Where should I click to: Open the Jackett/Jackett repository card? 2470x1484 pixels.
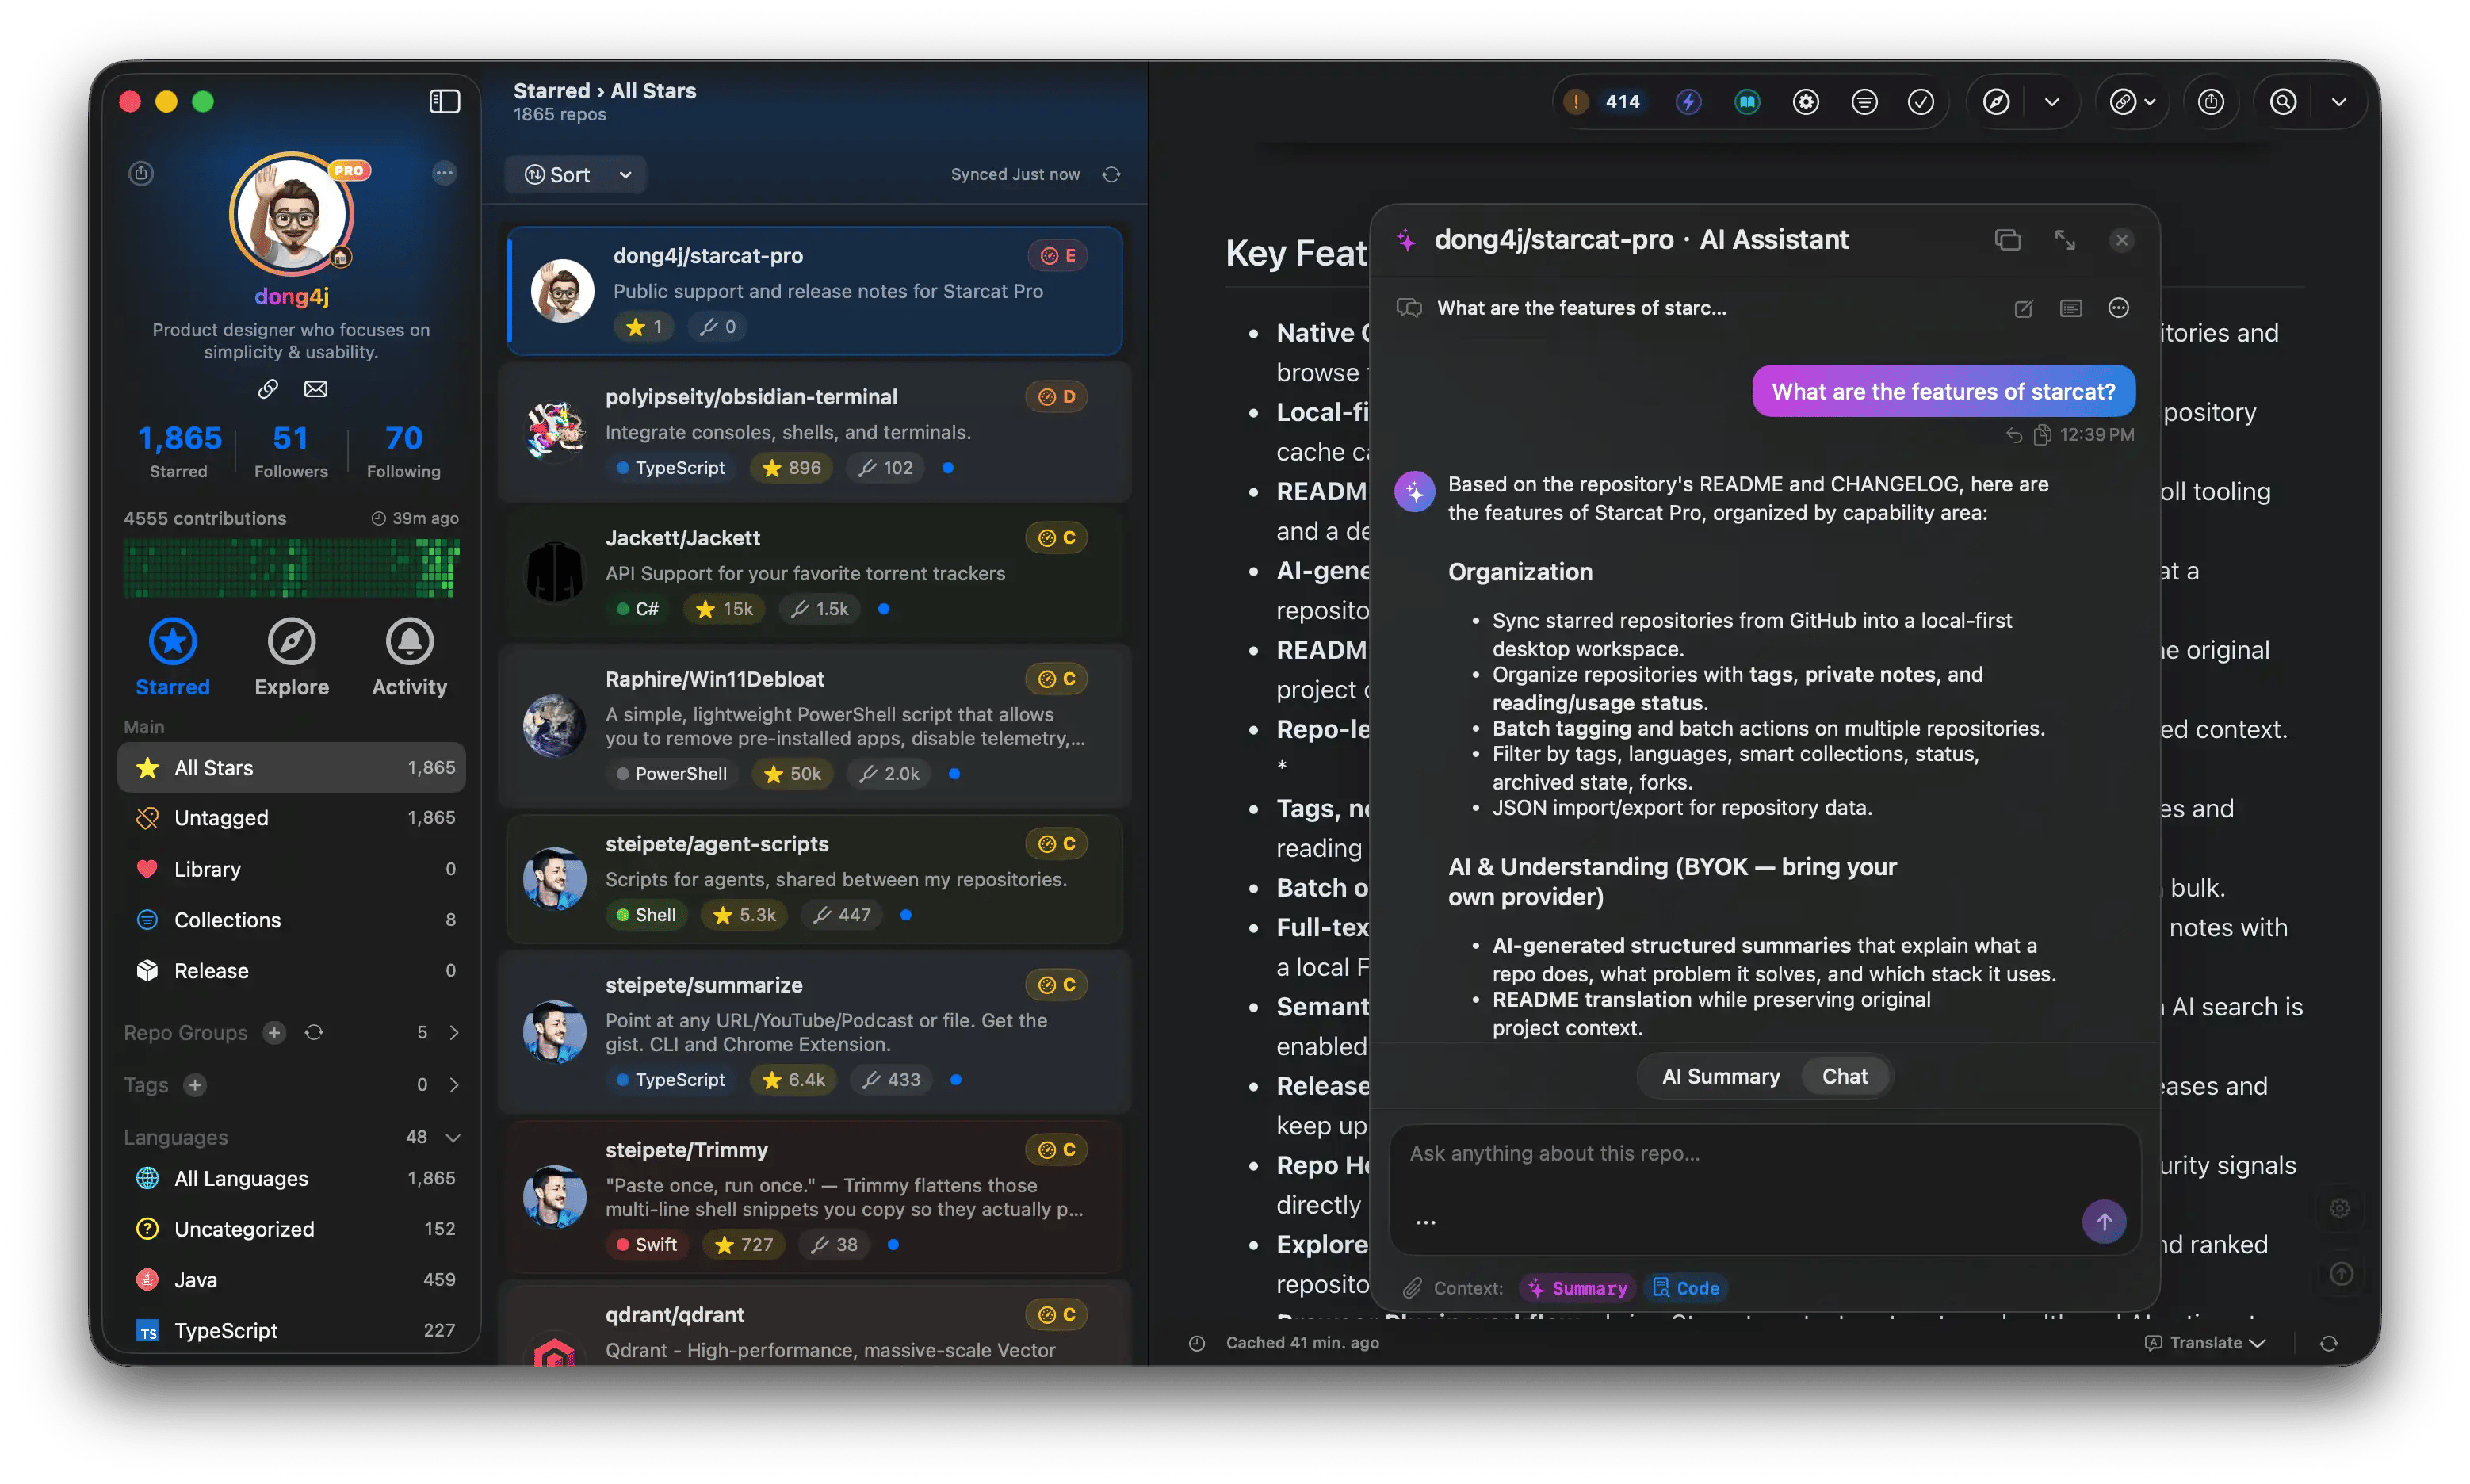814,573
